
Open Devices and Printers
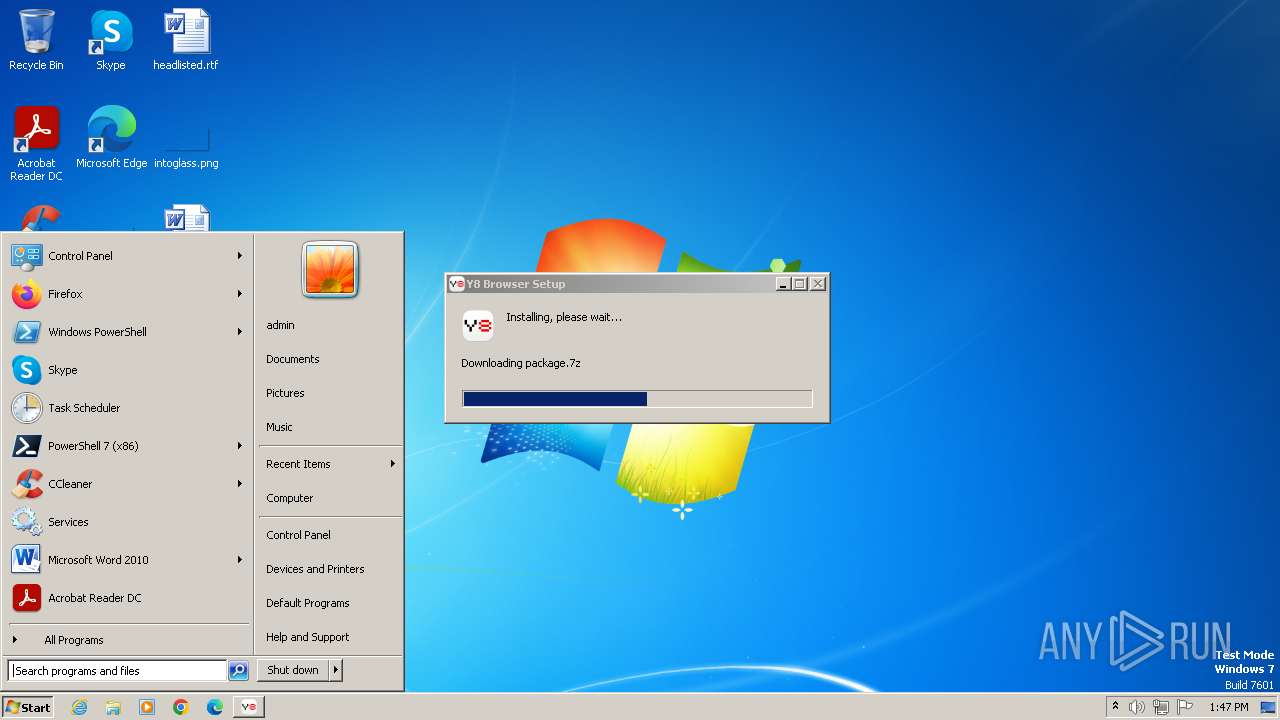tap(315, 569)
